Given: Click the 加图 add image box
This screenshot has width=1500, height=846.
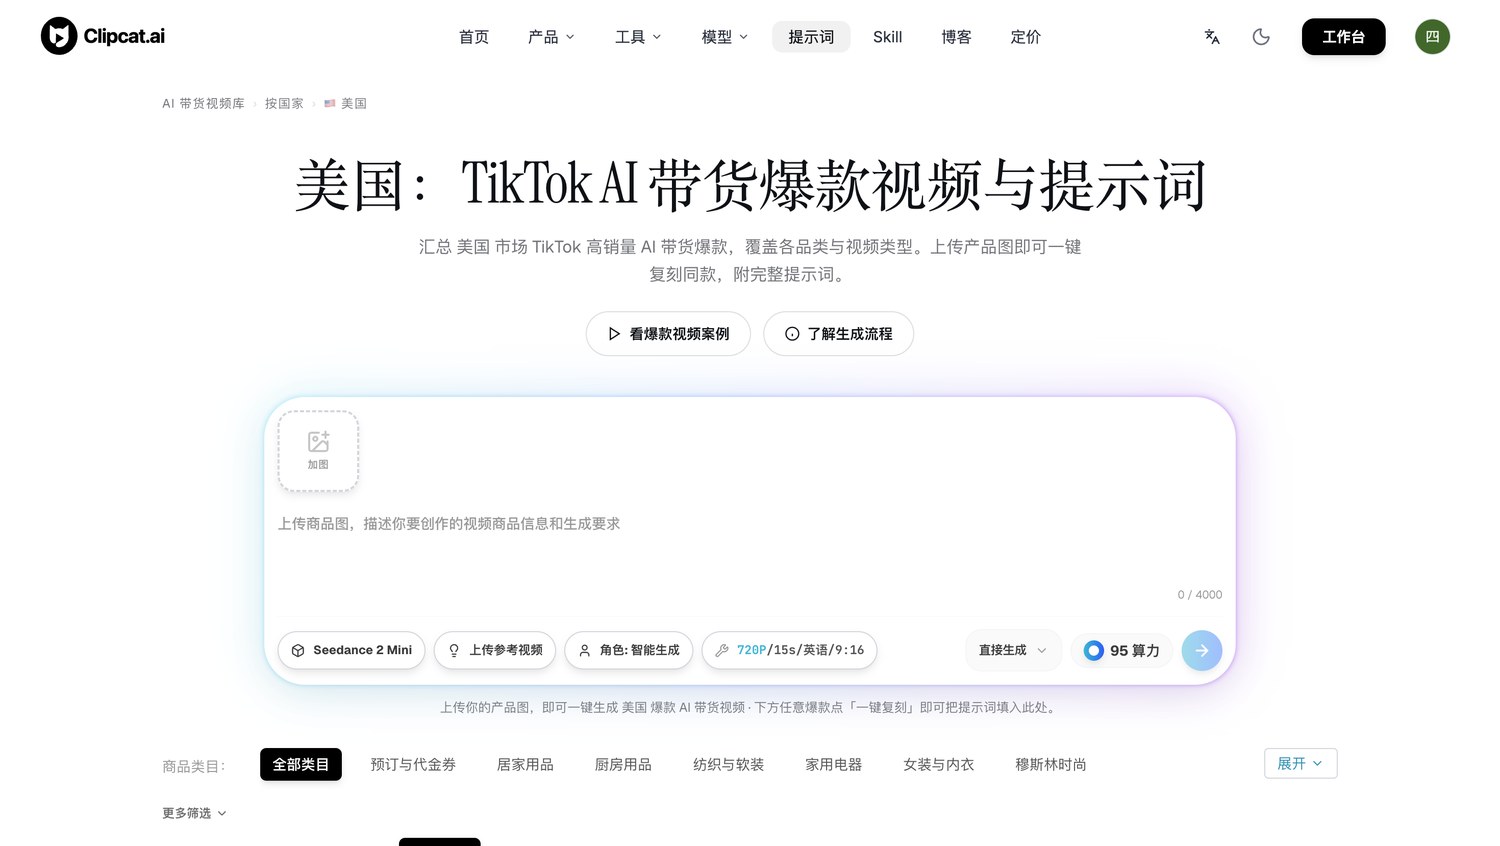Looking at the screenshot, I should [318, 451].
